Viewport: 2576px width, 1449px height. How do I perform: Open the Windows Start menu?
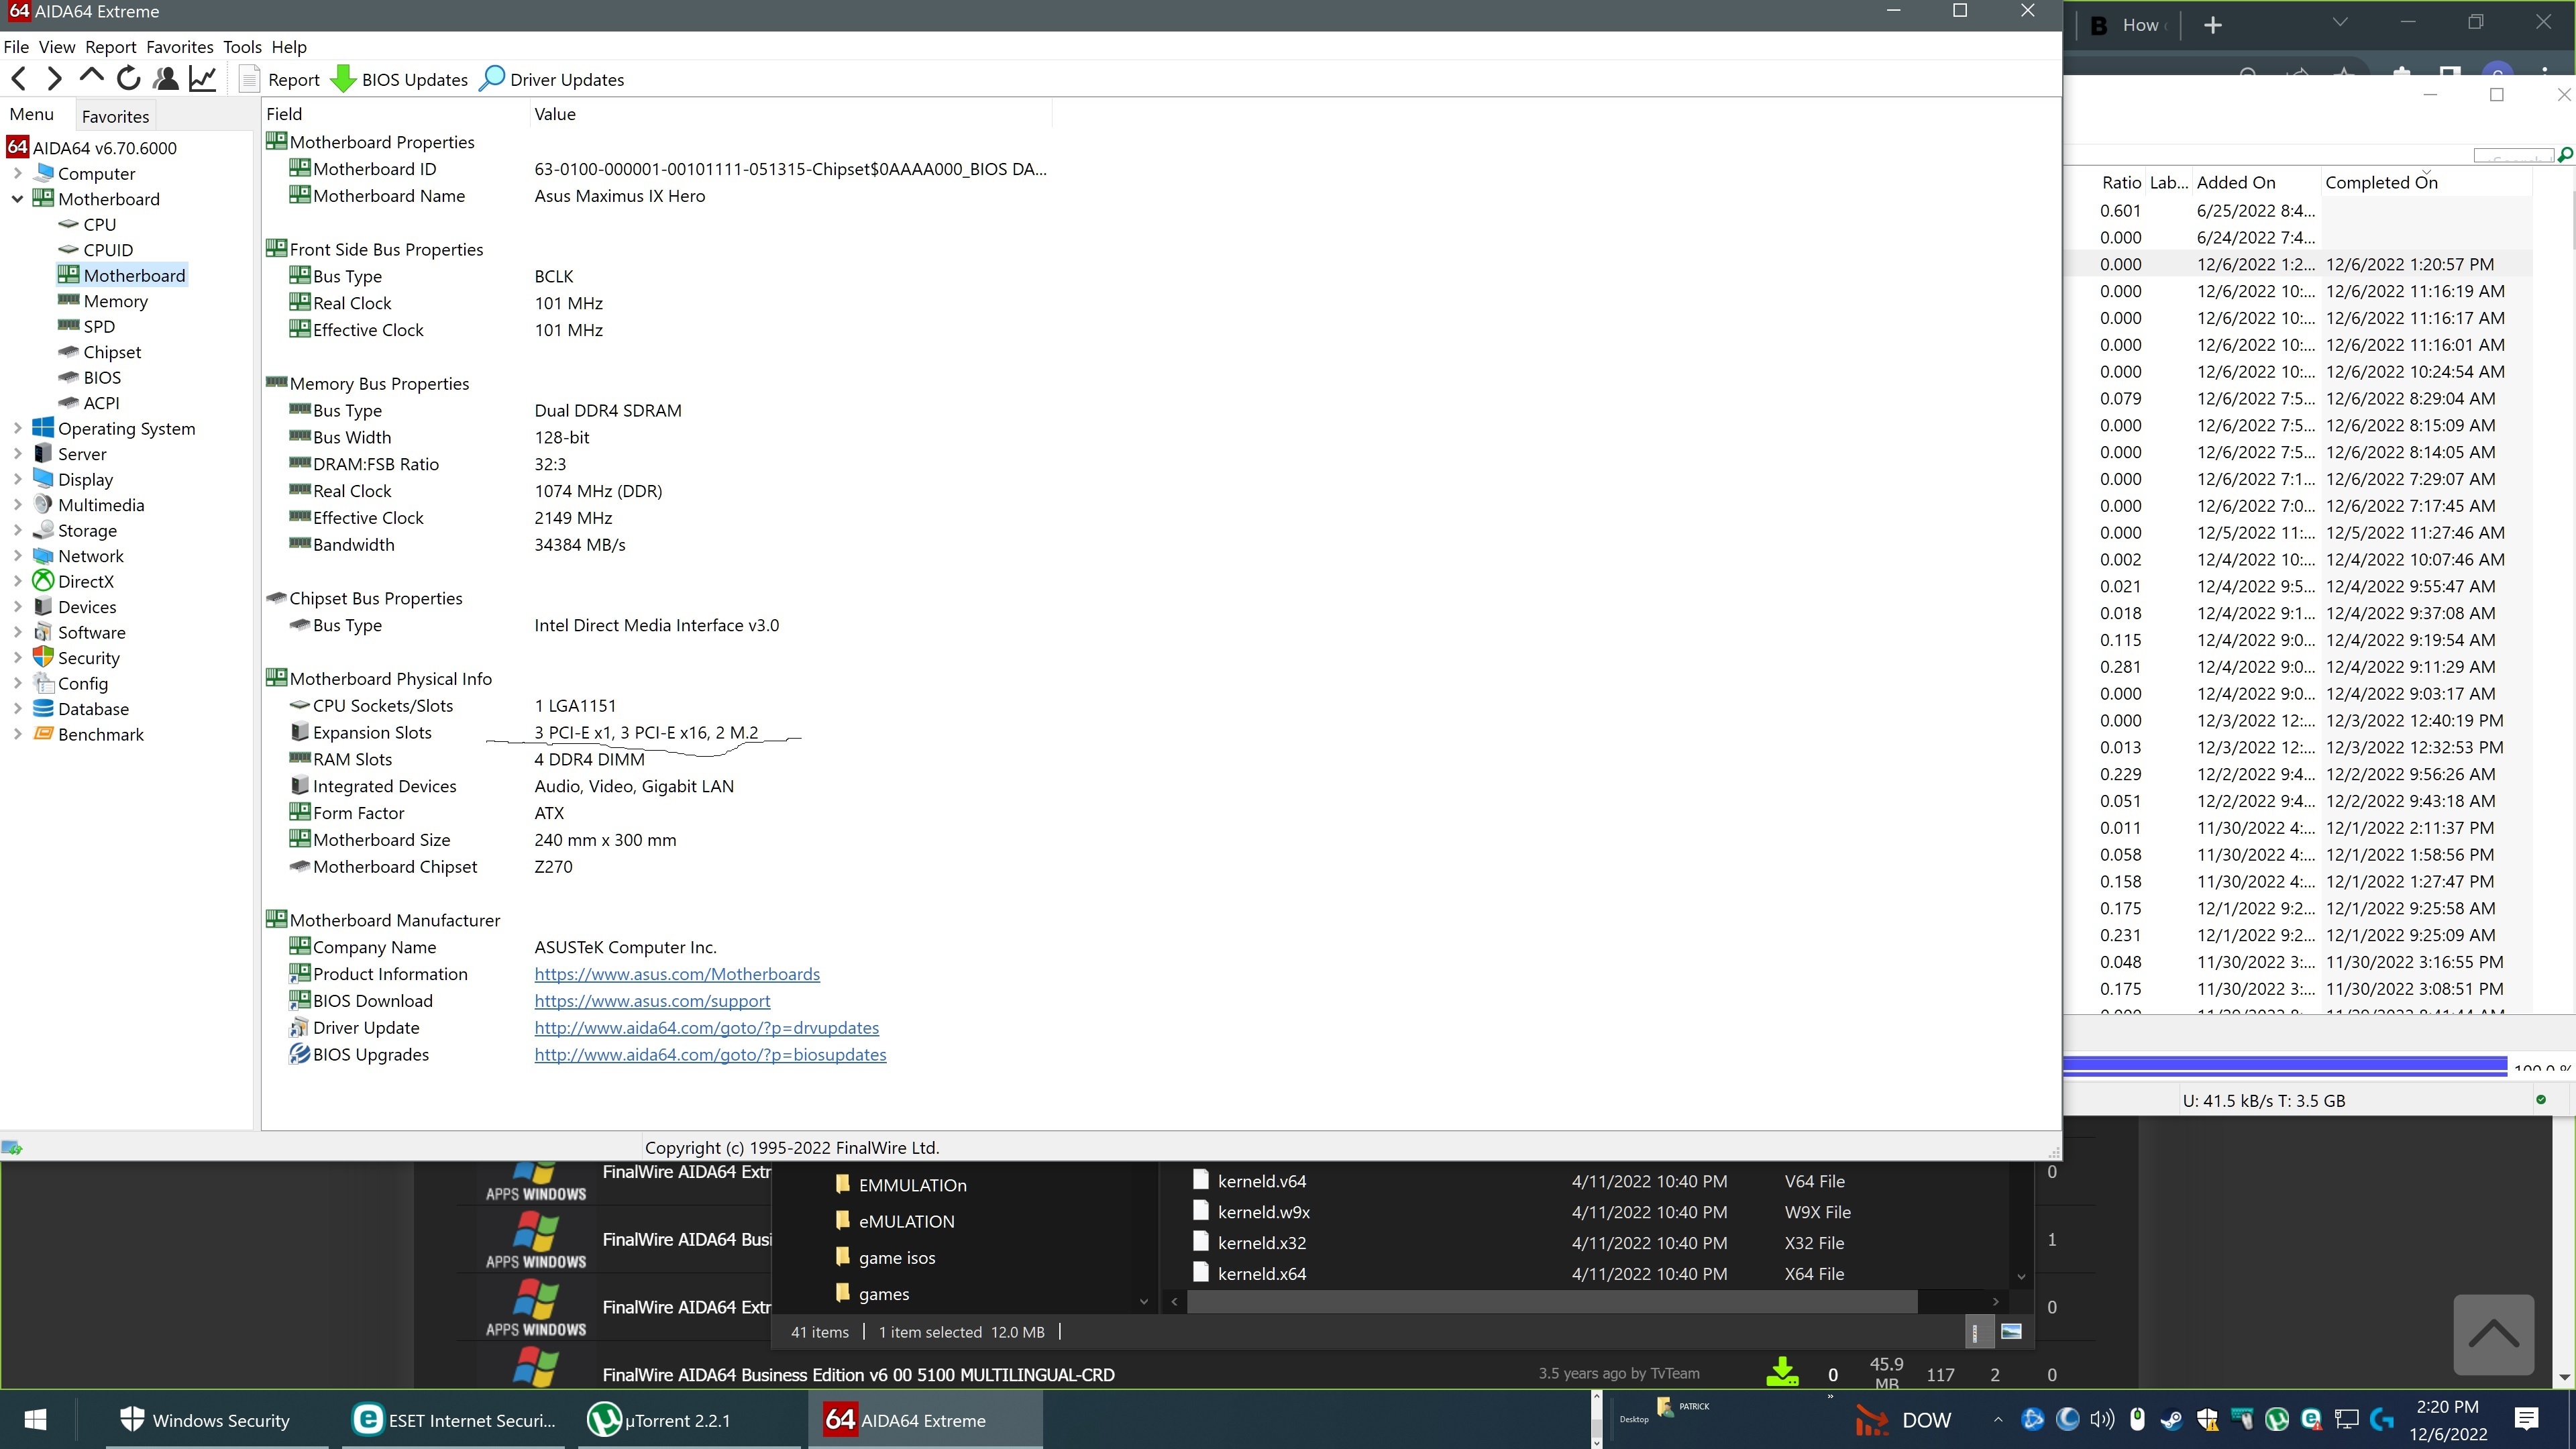pyautogui.click(x=35, y=1420)
